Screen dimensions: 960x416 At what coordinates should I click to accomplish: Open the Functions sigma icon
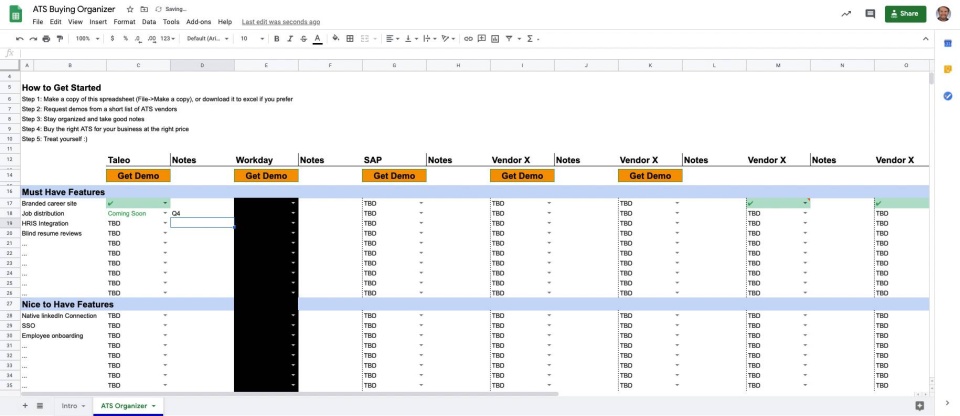530,39
